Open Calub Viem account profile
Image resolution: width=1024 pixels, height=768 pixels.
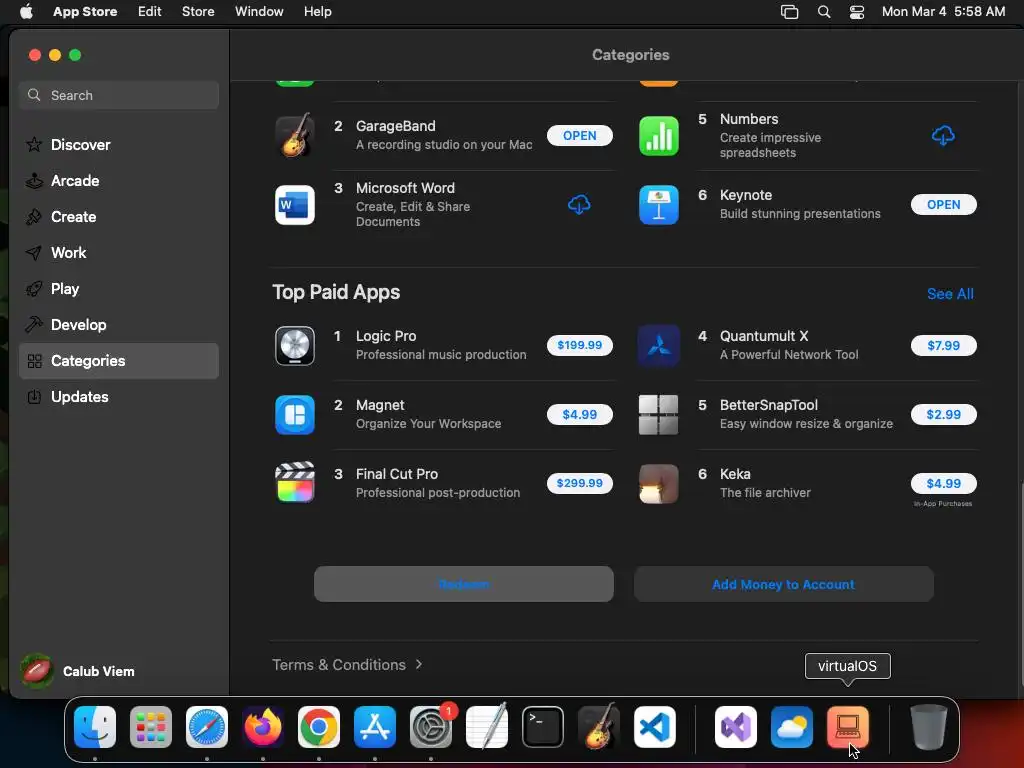(78, 671)
